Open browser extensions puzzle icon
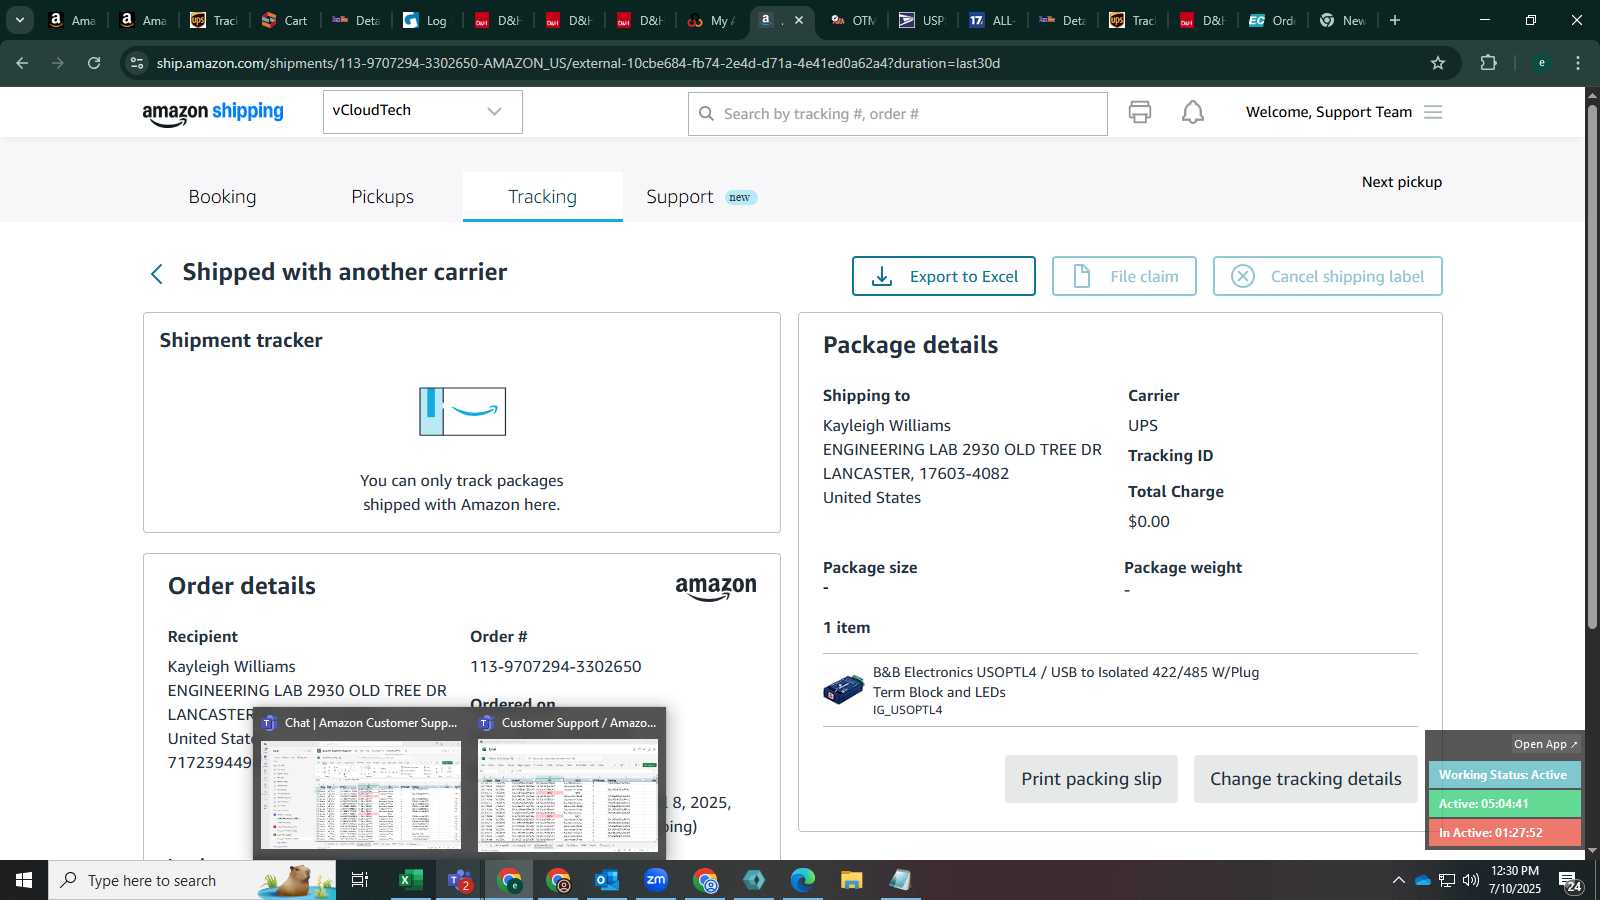The width and height of the screenshot is (1600, 900). pos(1489,63)
